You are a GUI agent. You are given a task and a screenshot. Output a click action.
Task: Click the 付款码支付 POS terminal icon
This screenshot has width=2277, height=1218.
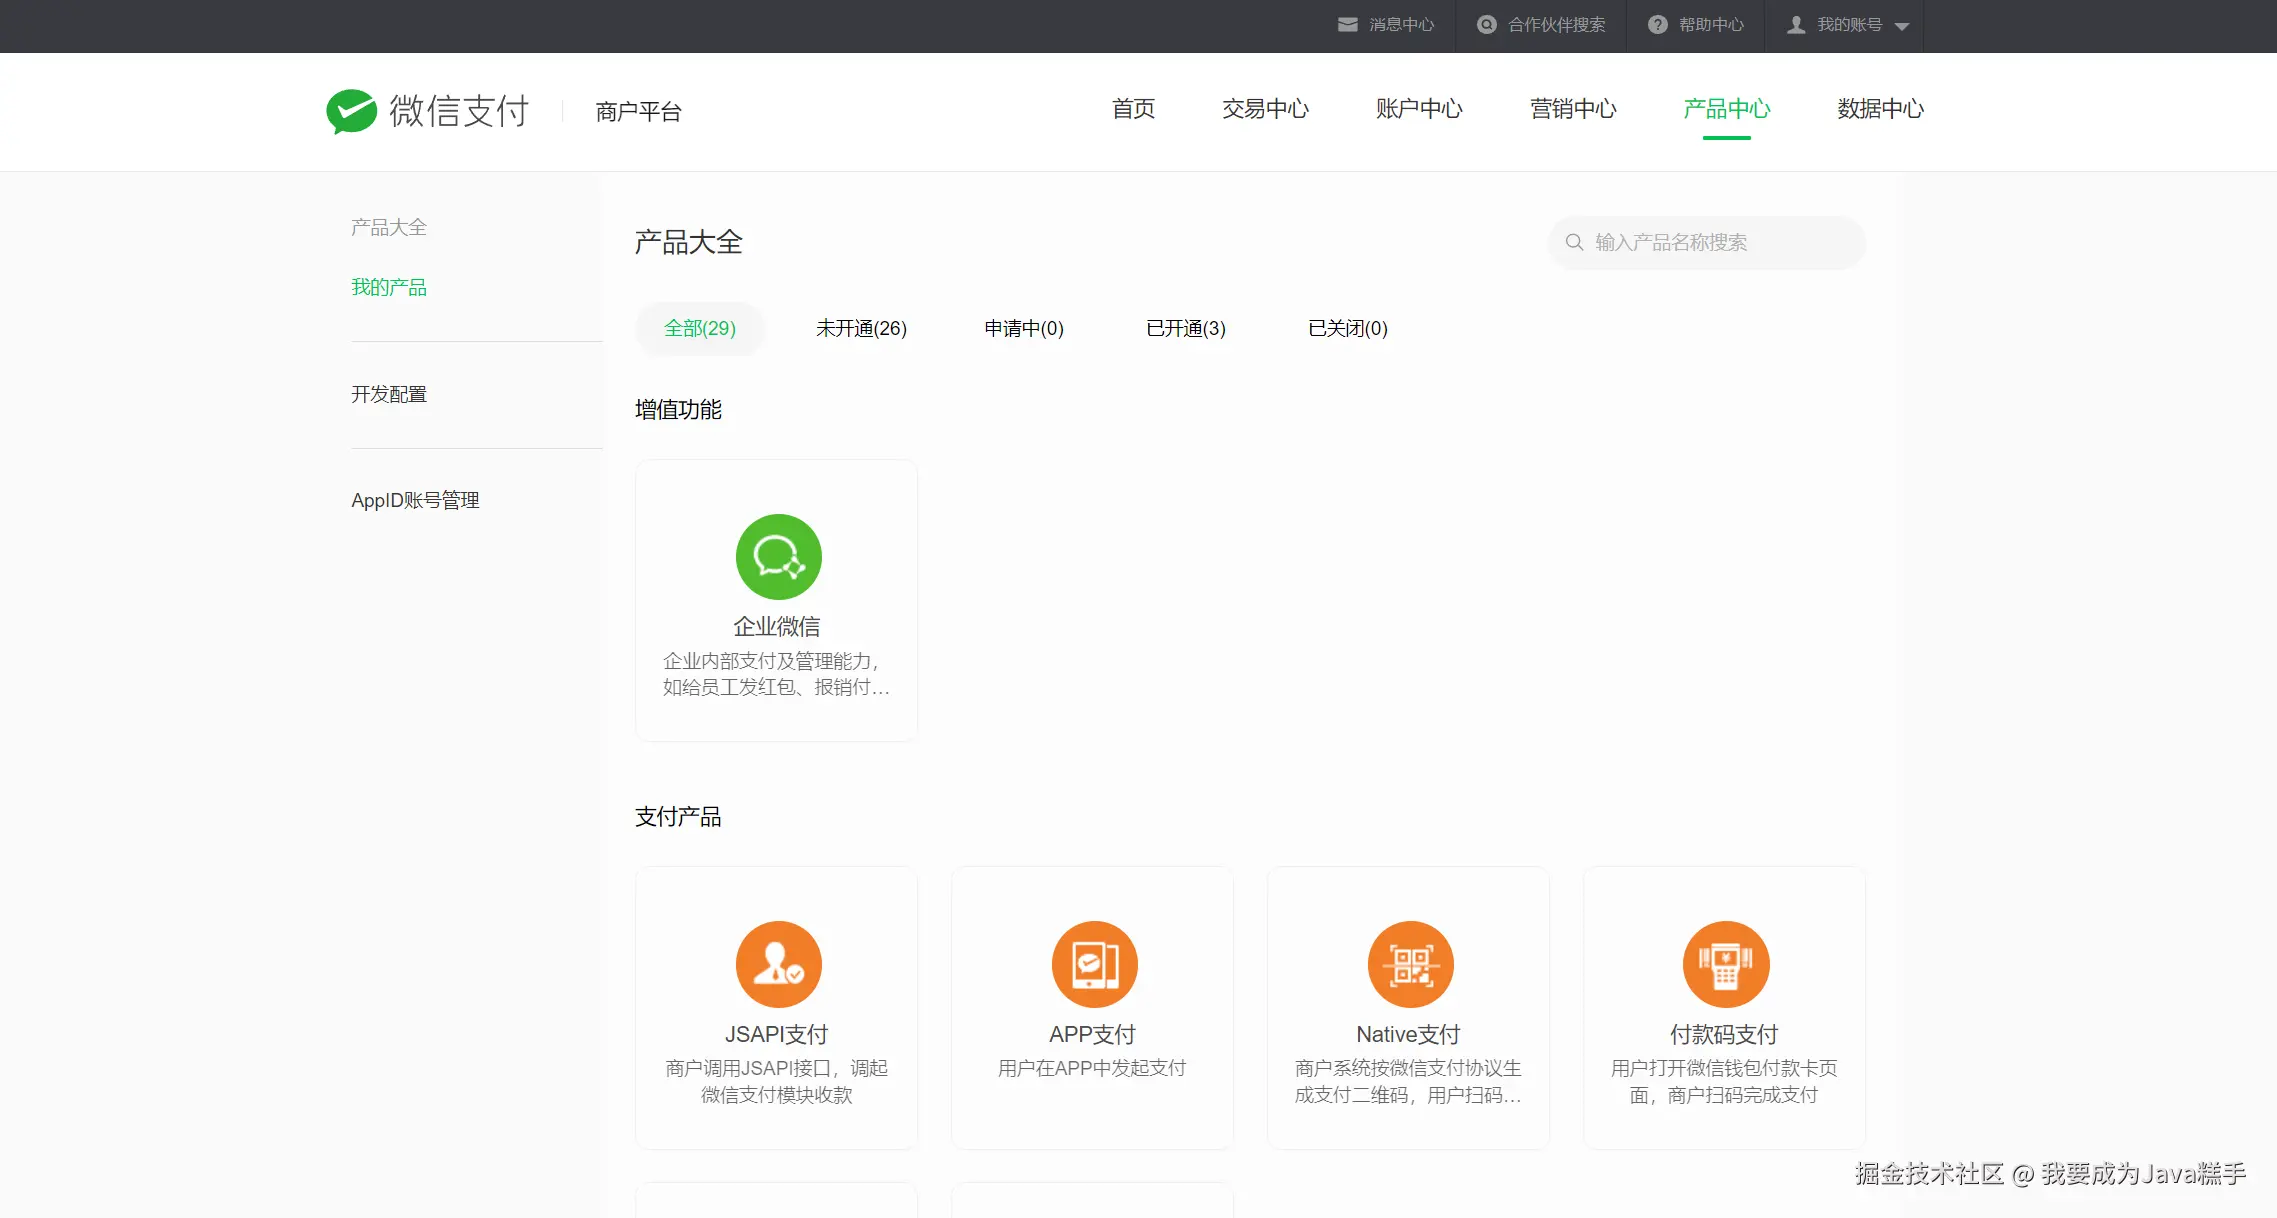1724,963
